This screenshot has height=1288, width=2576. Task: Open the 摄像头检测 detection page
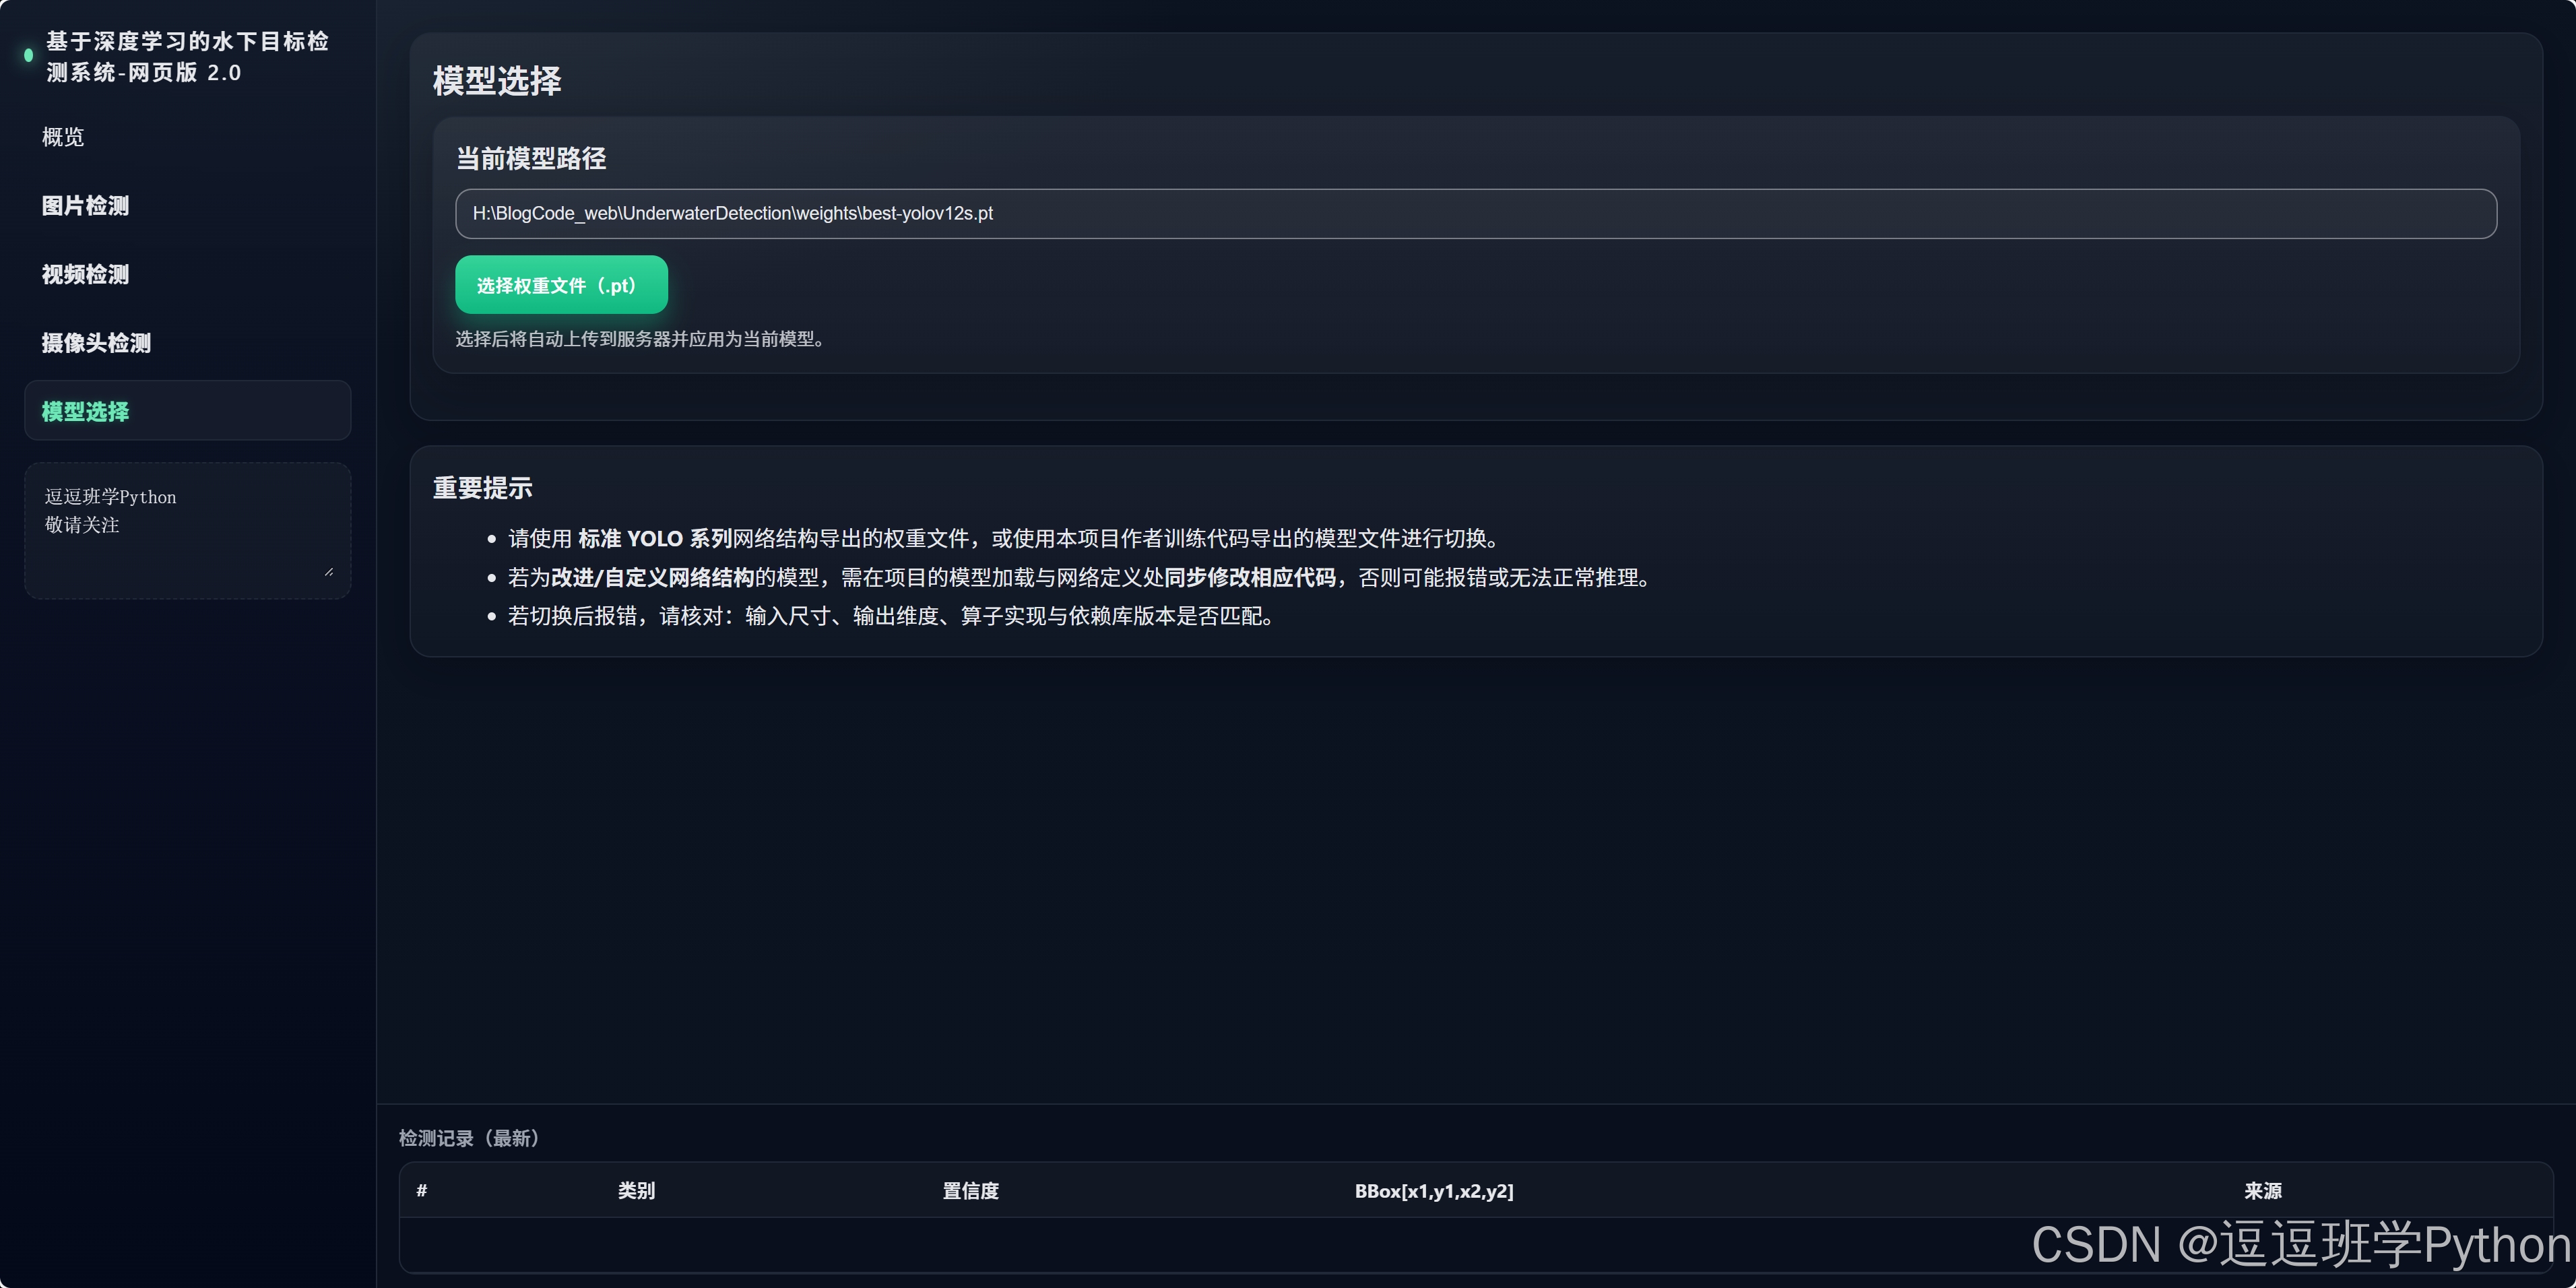click(x=95, y=343)
